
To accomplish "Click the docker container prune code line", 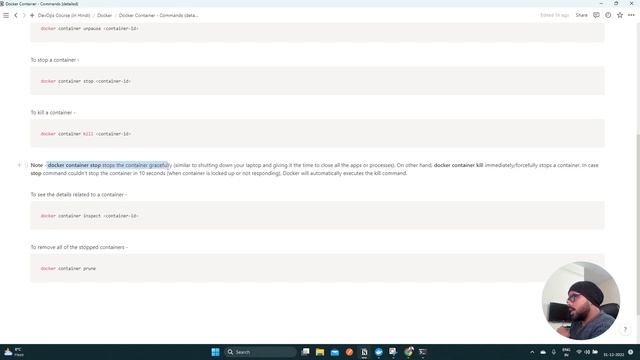I will [68, 269].
